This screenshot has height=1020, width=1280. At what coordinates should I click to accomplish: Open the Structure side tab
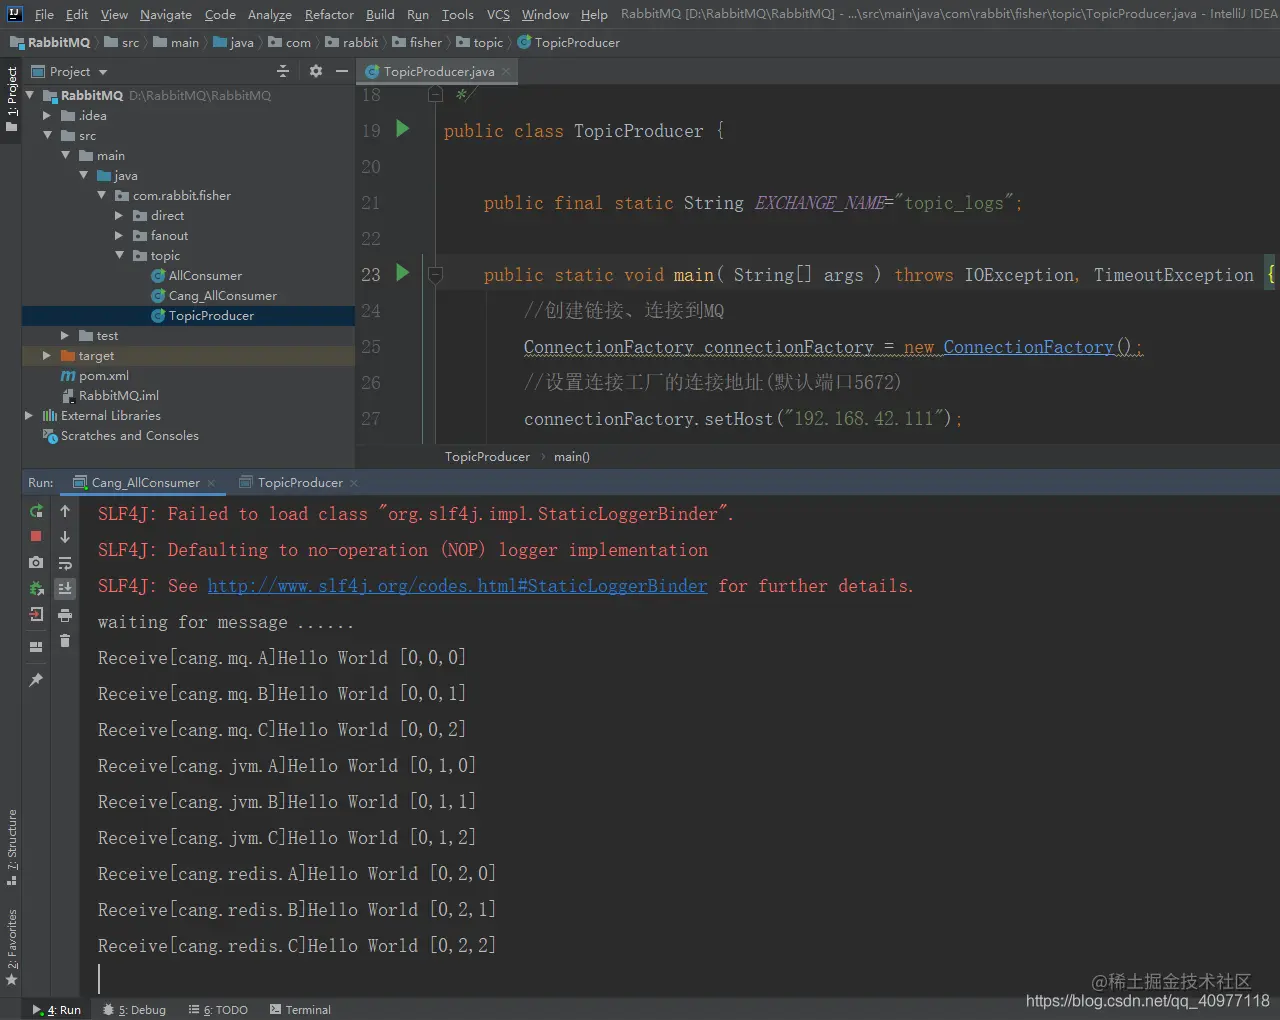(x=11, y=848)
